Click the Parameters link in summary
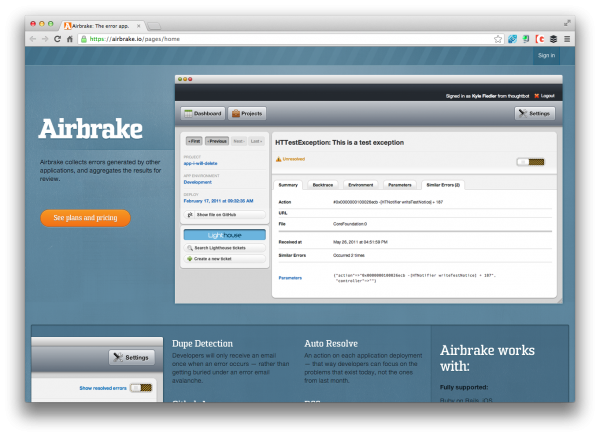Viewport: 600px width, 437px height. point(290,278)
